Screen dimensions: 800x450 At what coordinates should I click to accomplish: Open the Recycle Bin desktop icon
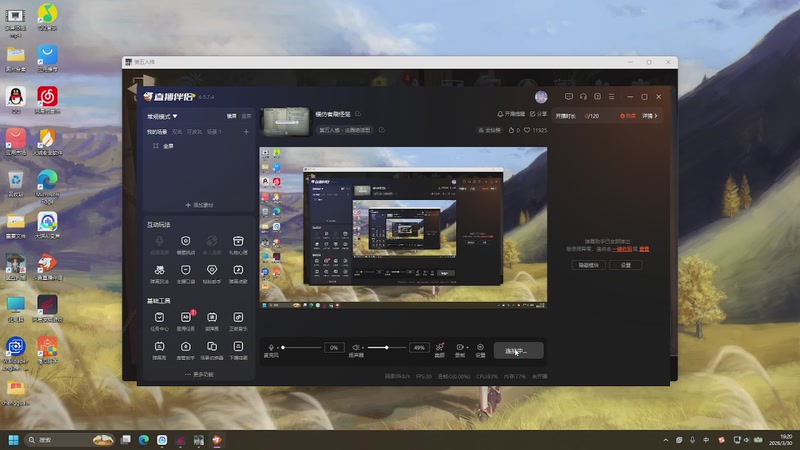(x=16, y=184)
